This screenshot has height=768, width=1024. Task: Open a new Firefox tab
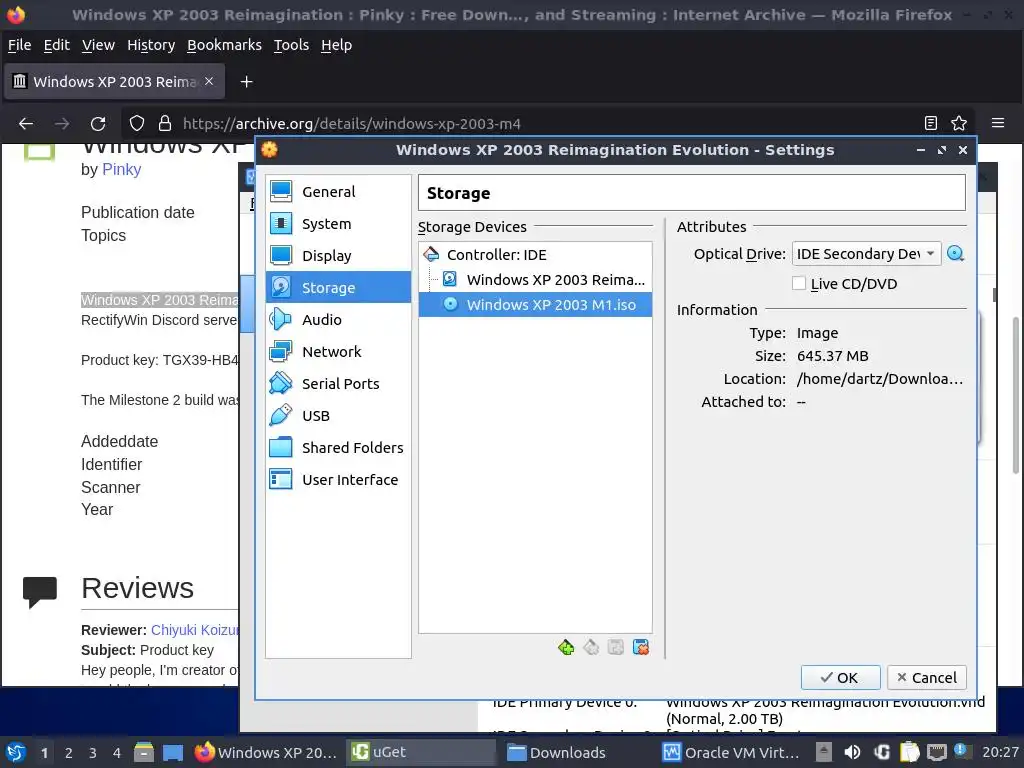click(x=246, y=82)
